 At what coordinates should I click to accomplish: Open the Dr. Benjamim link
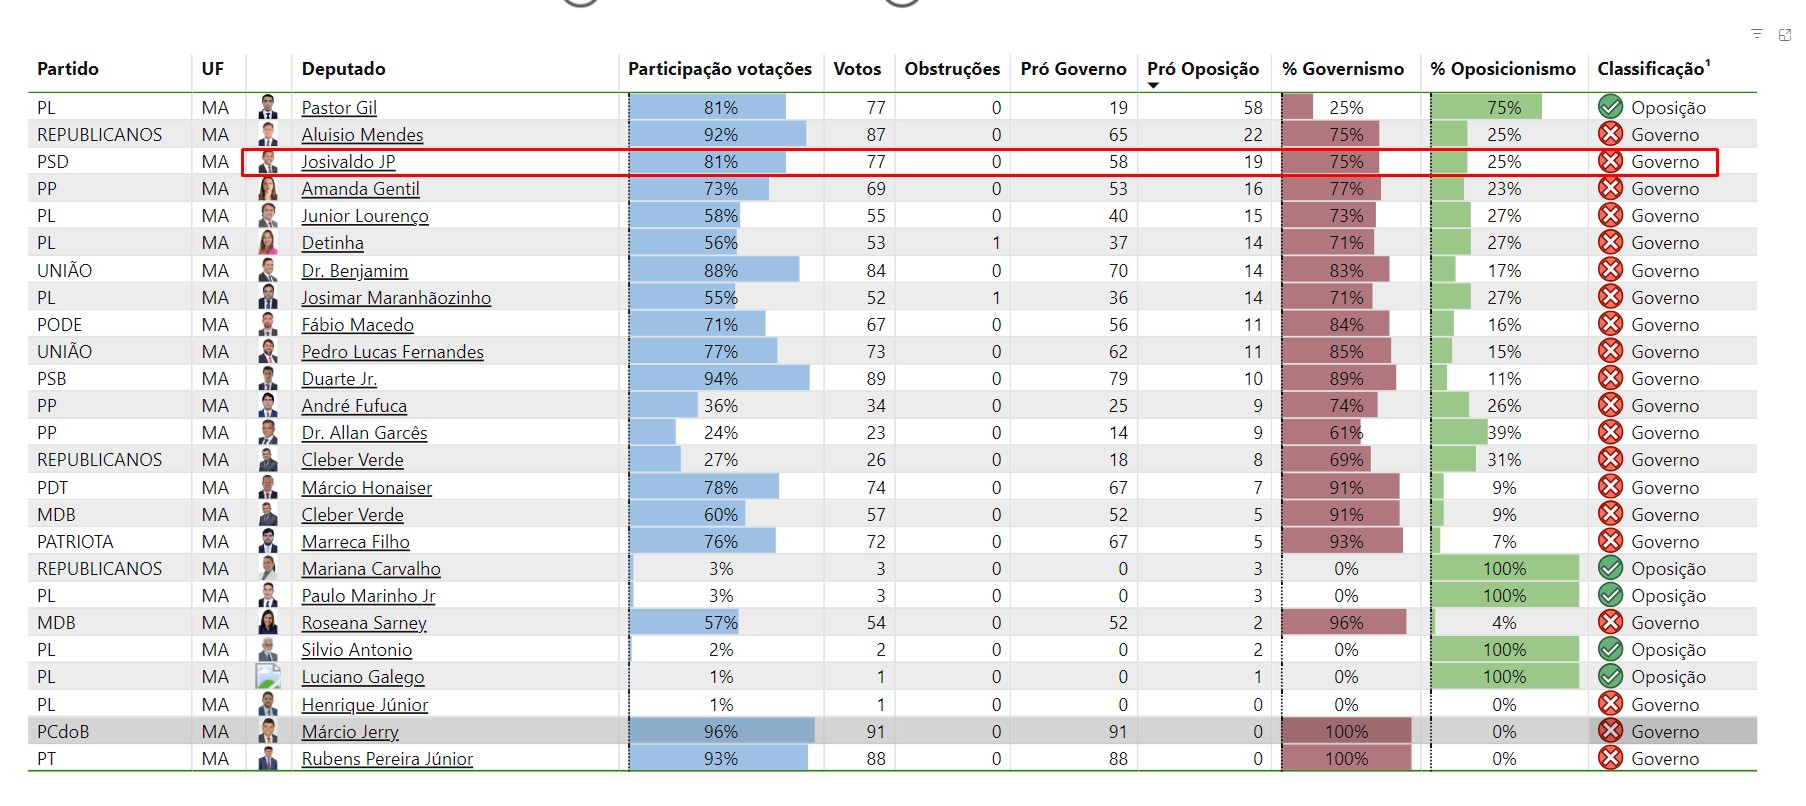tap(354, 271)
